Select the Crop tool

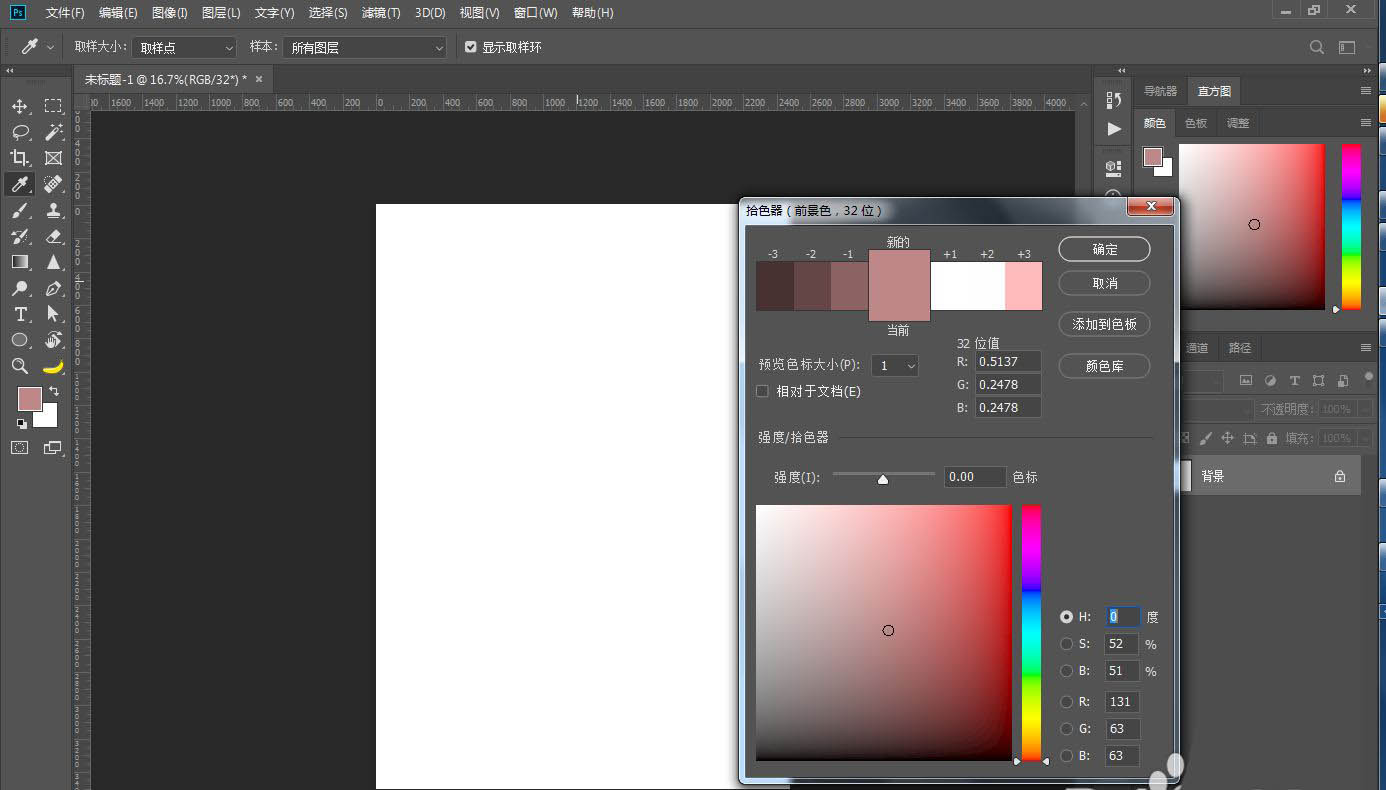coord(20,158)
